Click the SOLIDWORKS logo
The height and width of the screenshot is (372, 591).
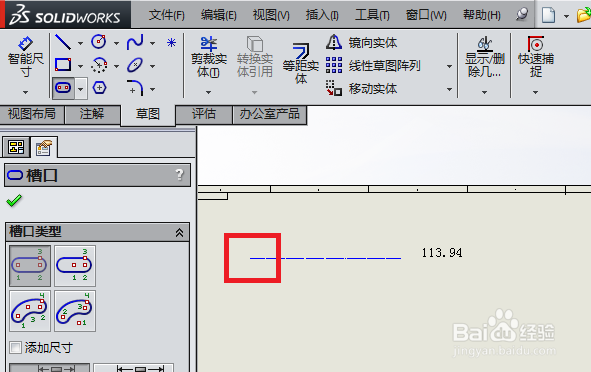coord(65,15)
